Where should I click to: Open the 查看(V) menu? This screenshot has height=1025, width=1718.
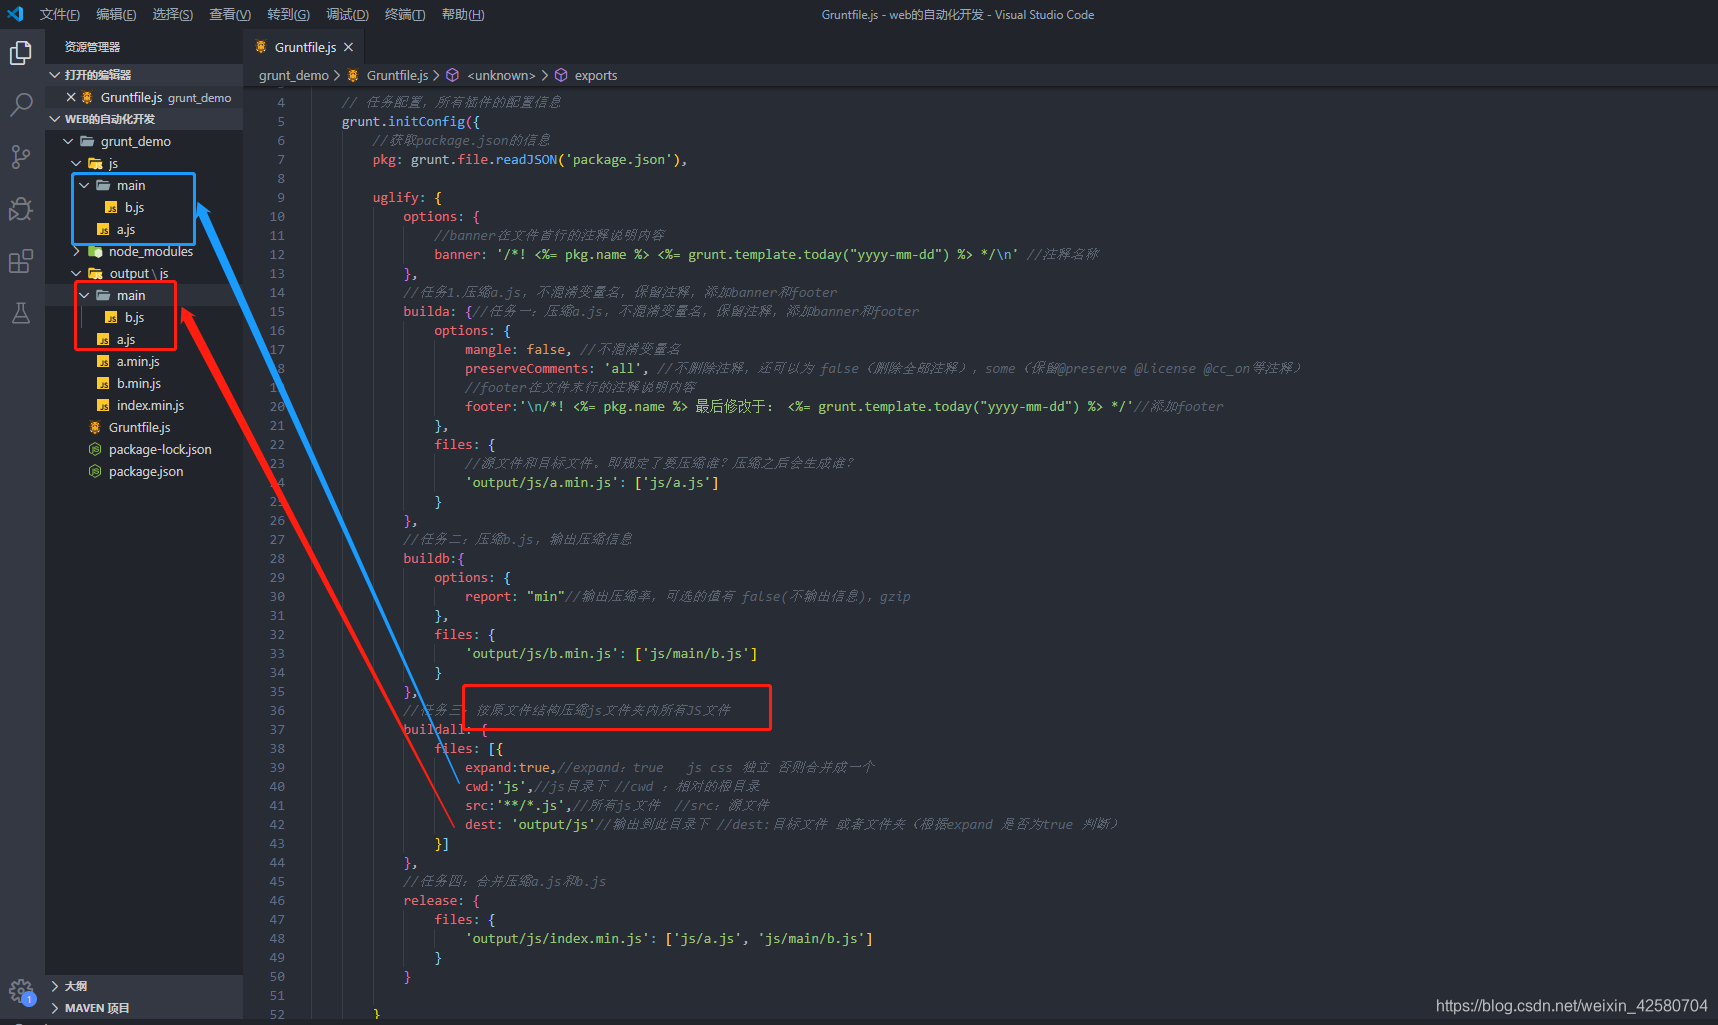pyautogui.click(x=230, y=14)
